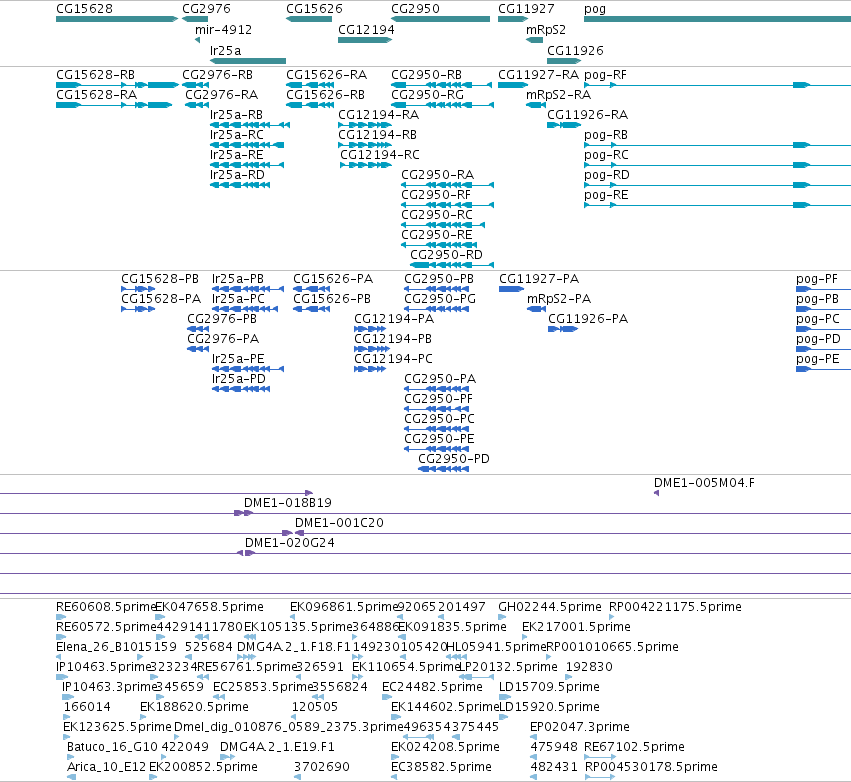This screenshot has width=851, height=782.
Task: Click the EK217001.5prime EST label
Action: [576, 626]
